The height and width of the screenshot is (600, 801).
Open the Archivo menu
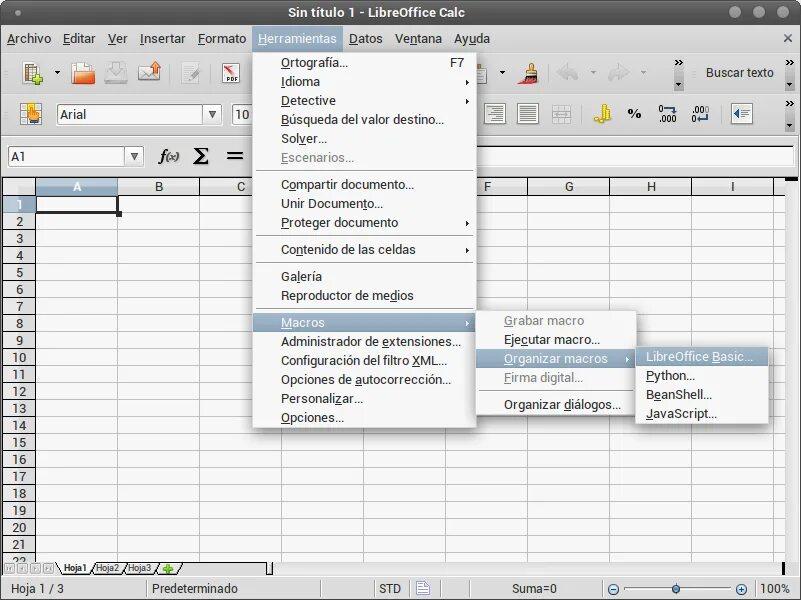tap(29, 39)
